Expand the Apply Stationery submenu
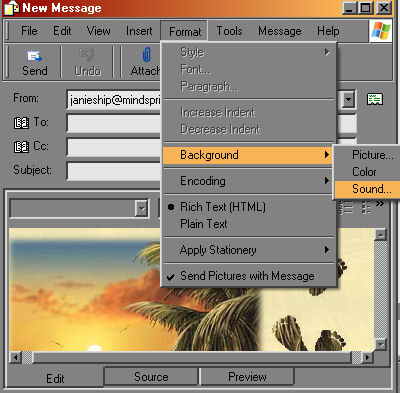Screen dimensions: 400x393 click(x=249, y=250)
